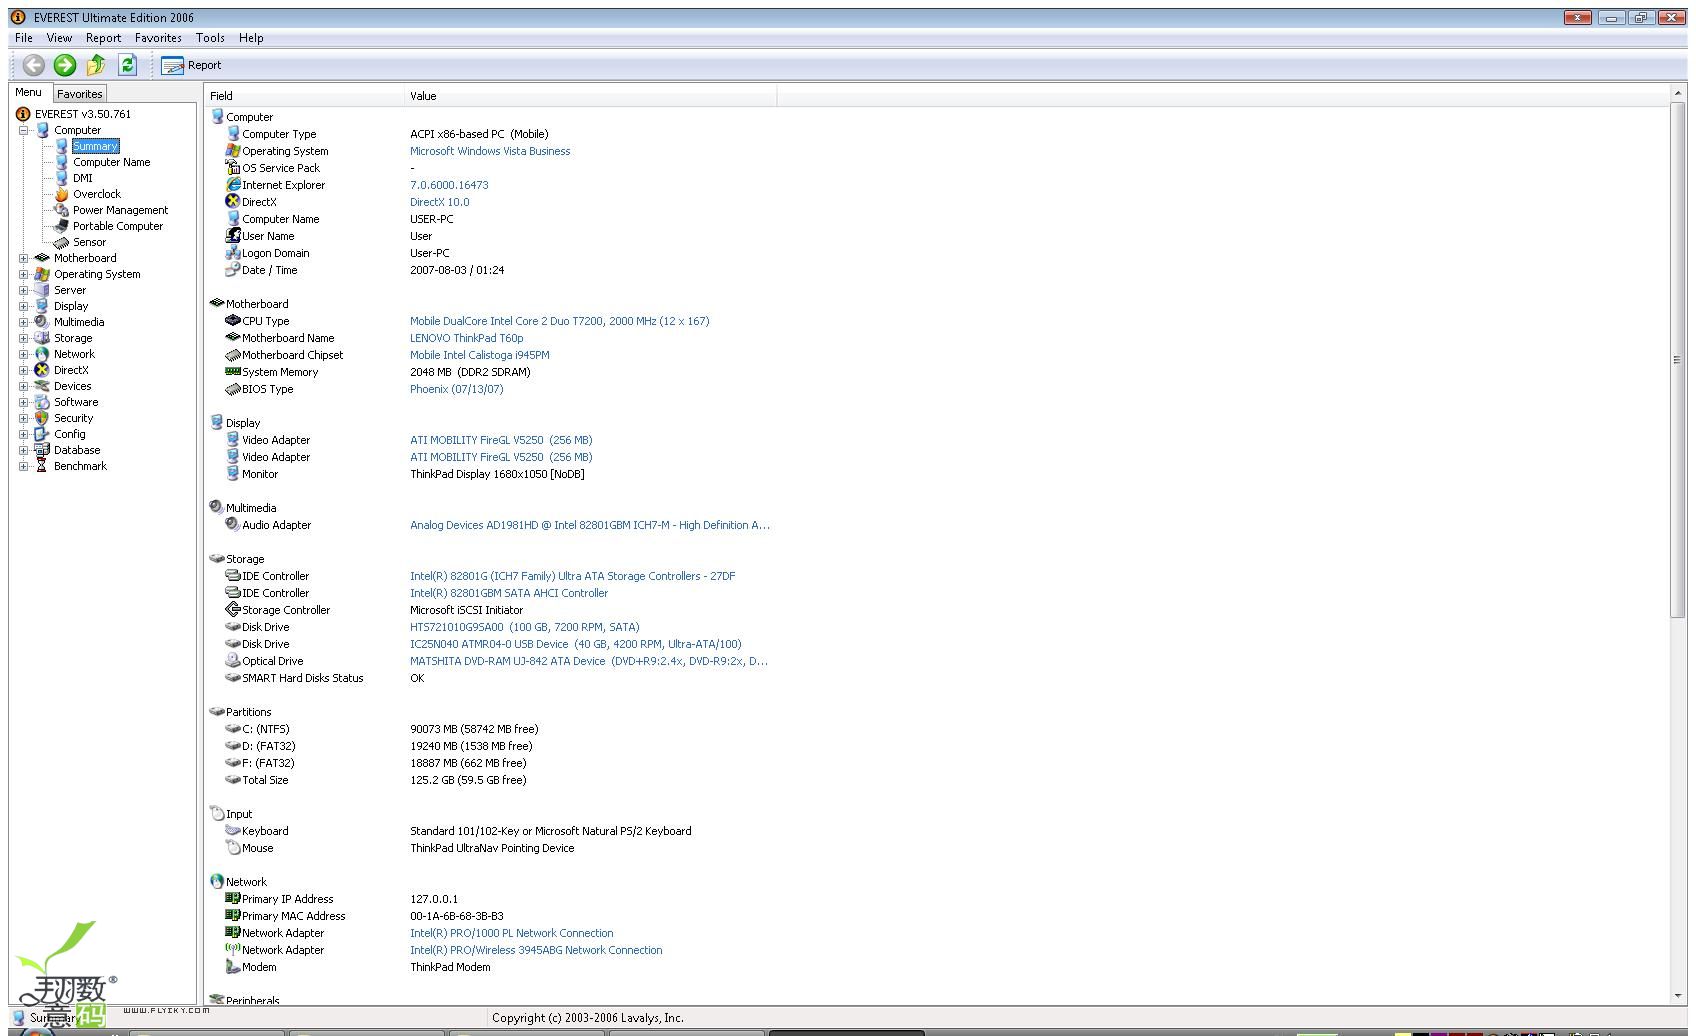Open the Favorites menu
The image size is (1696, 1036).
tap(158, 38)
